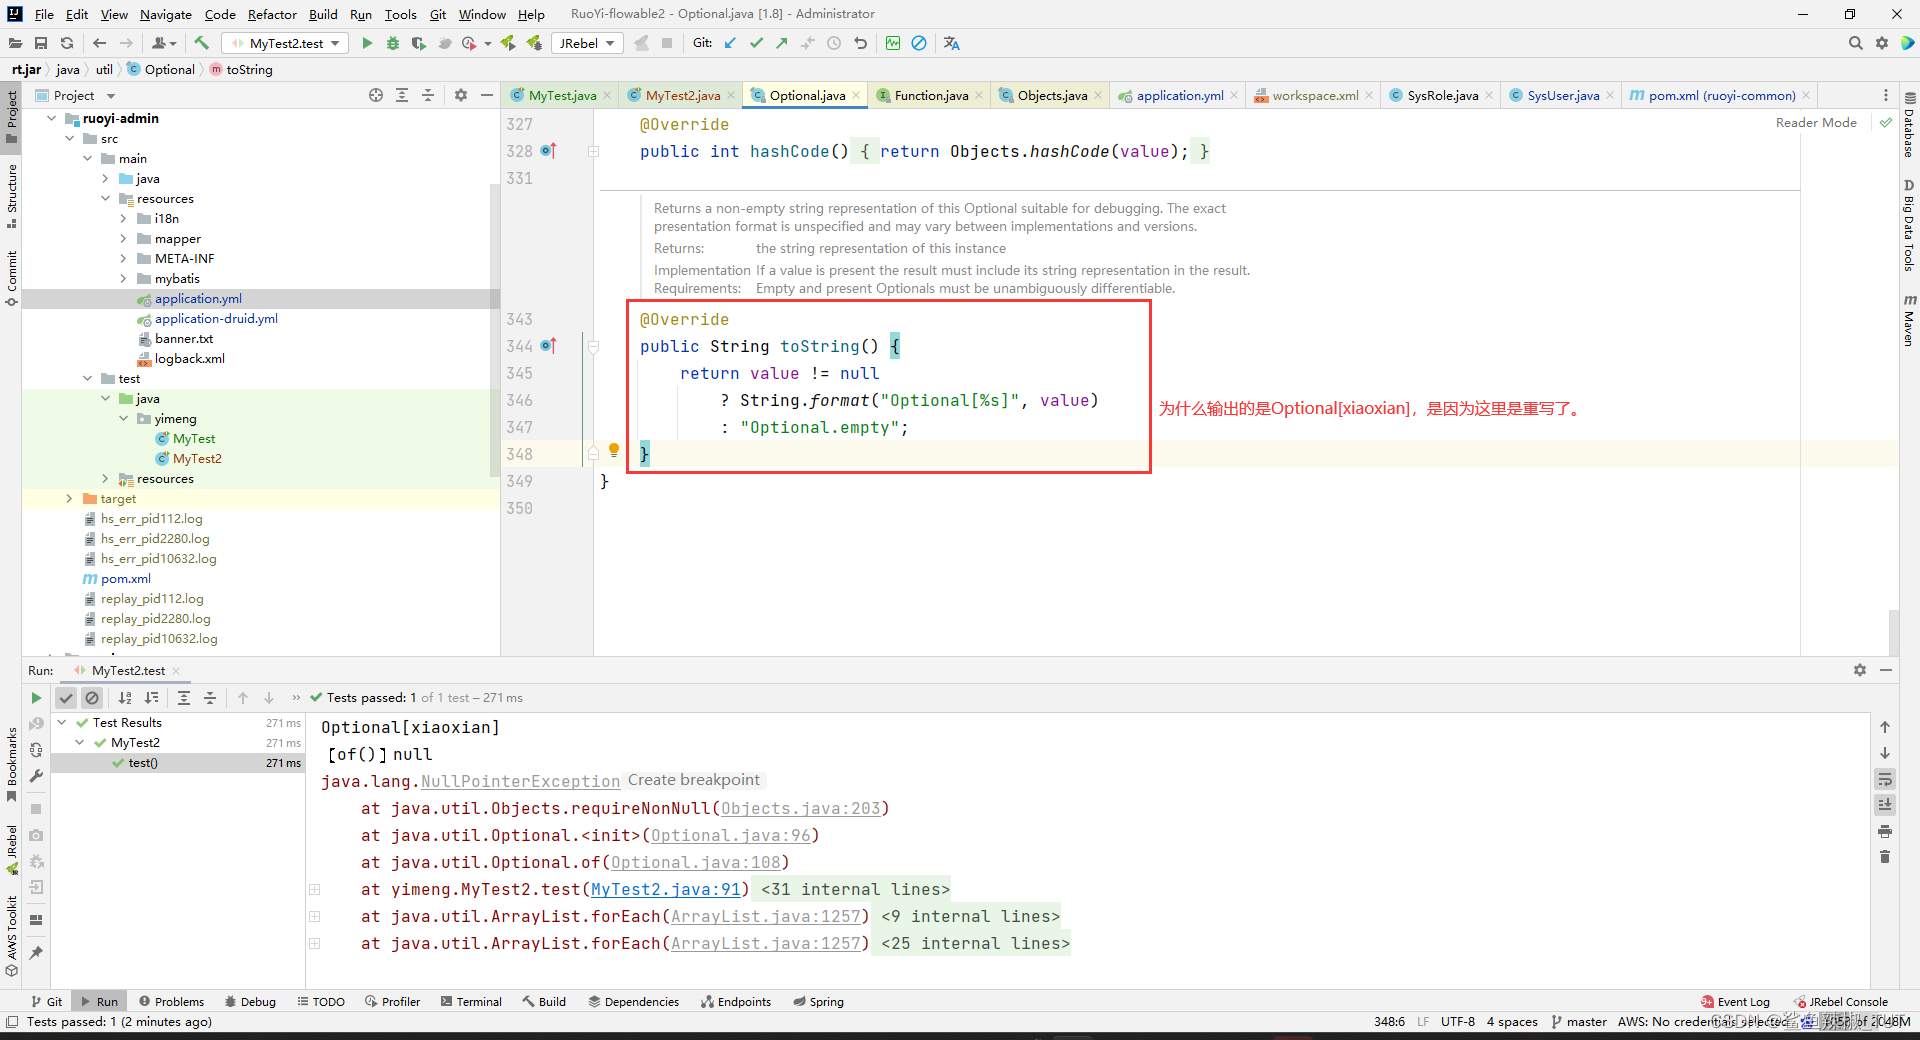Expand all nodes in the Project panel
1920x1040 pixels.
click(x=402, y=95)
